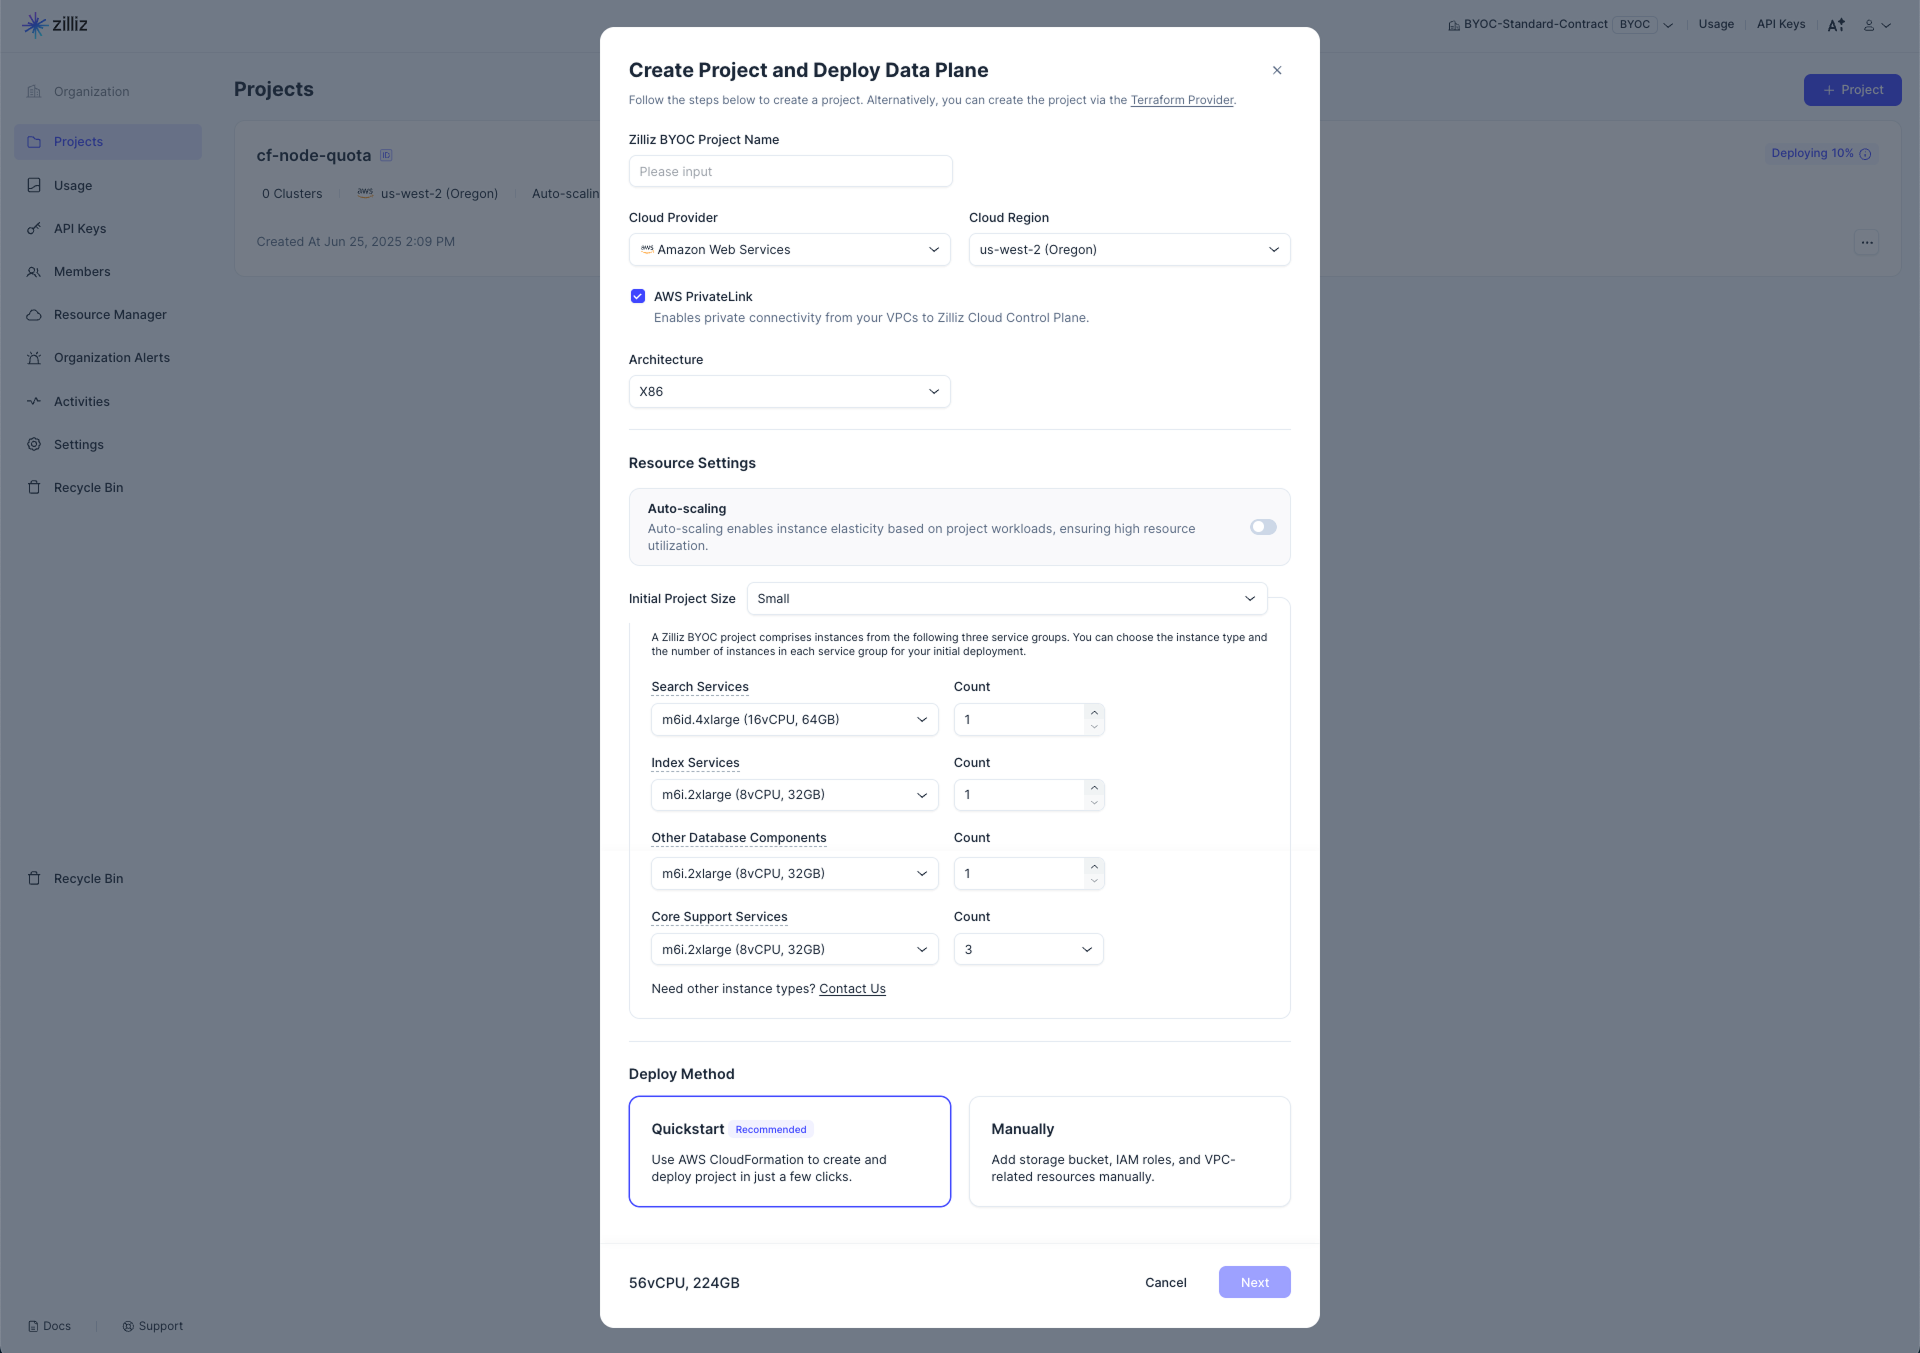
Task: Click the 56vCPU, 224GB summary text
Action: (684, 1283)
